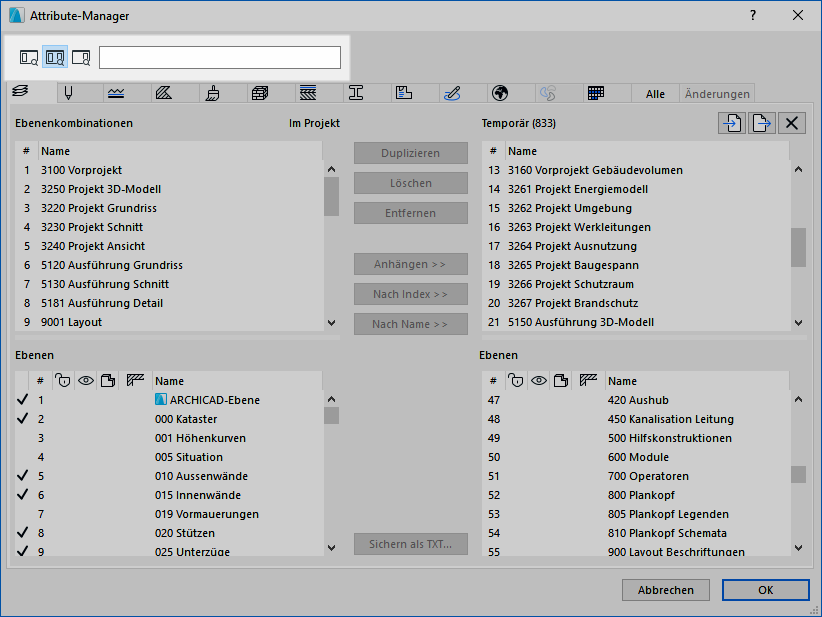Viewport: 822px width, 617px height.
Task: Open the Line Types tab icon
Action: 117,93
